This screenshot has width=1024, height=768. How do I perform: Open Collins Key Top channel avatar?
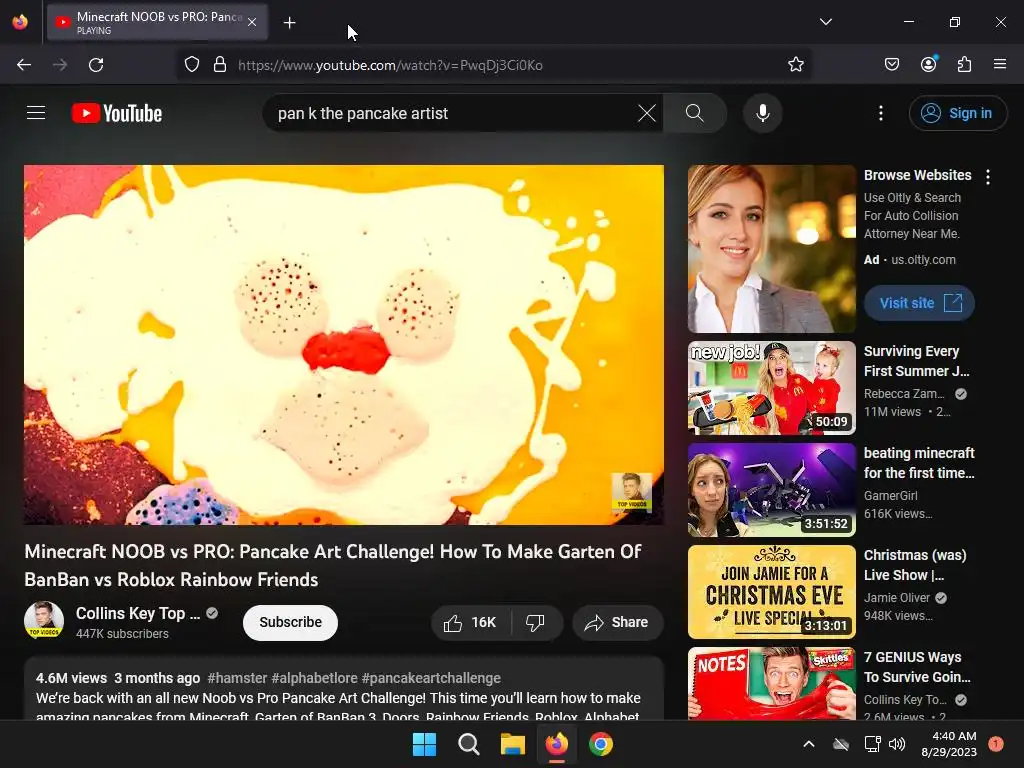tap(44, 619)
